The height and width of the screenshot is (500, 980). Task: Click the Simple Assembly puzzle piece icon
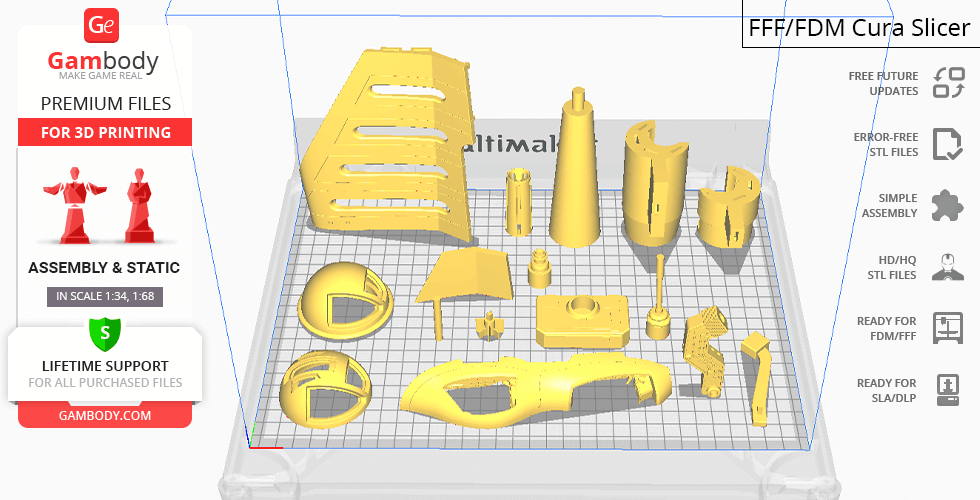[946, 206]
